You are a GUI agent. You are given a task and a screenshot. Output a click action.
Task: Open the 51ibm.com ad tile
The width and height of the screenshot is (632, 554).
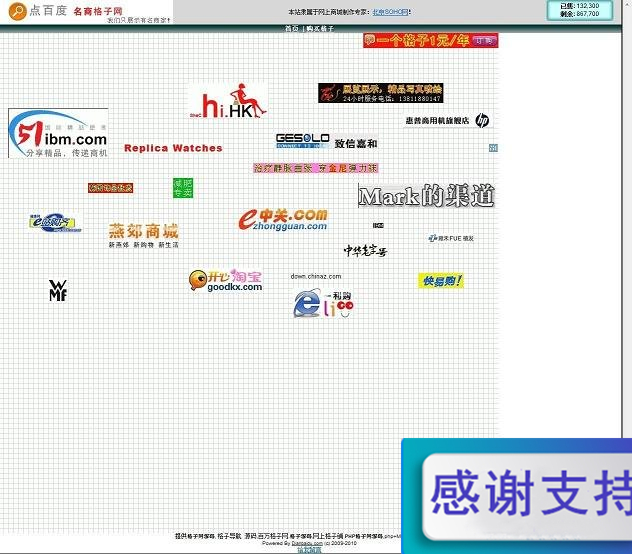point(58,133)
